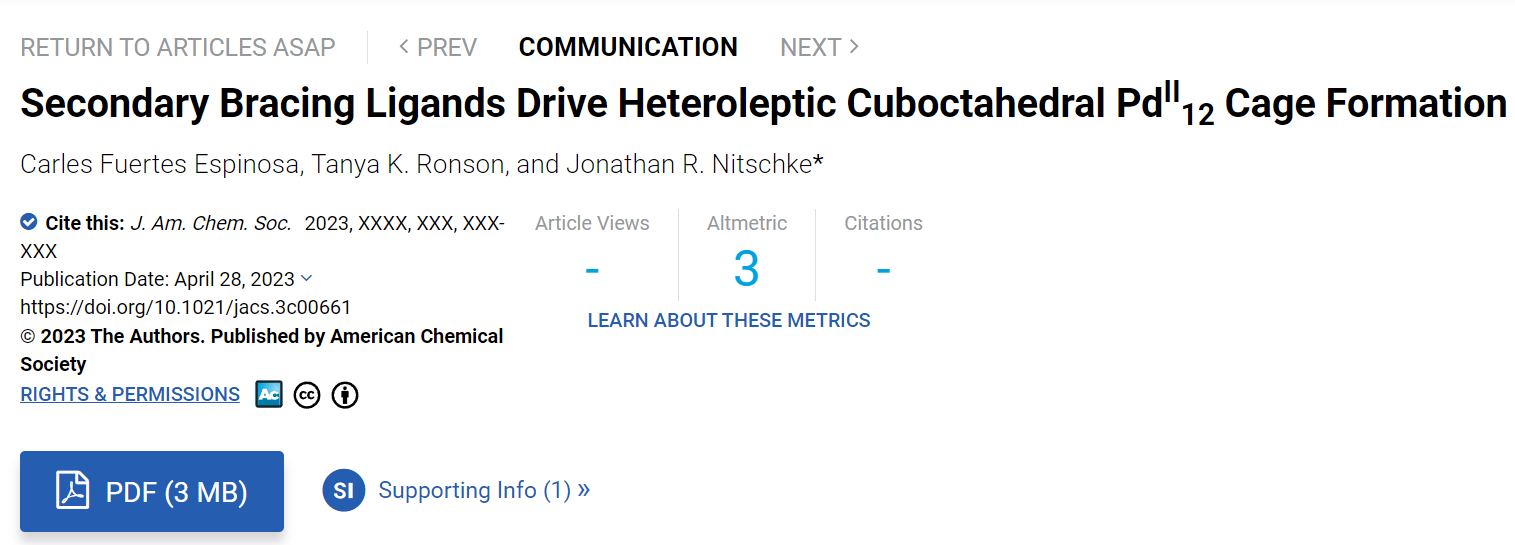Click the PDF document icon
1515x545 pixels.
point(73,491)
